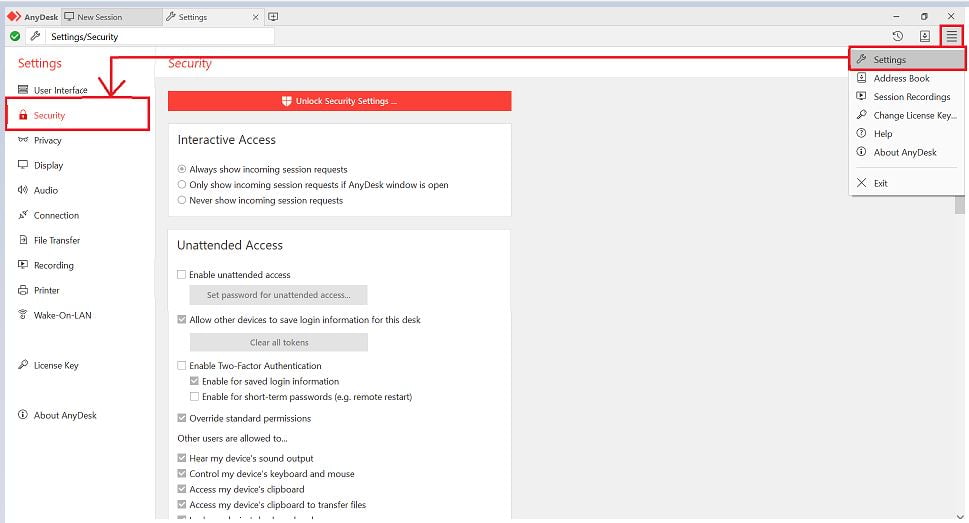
Task: Click the green connection status icon
Action: [15, 36]
